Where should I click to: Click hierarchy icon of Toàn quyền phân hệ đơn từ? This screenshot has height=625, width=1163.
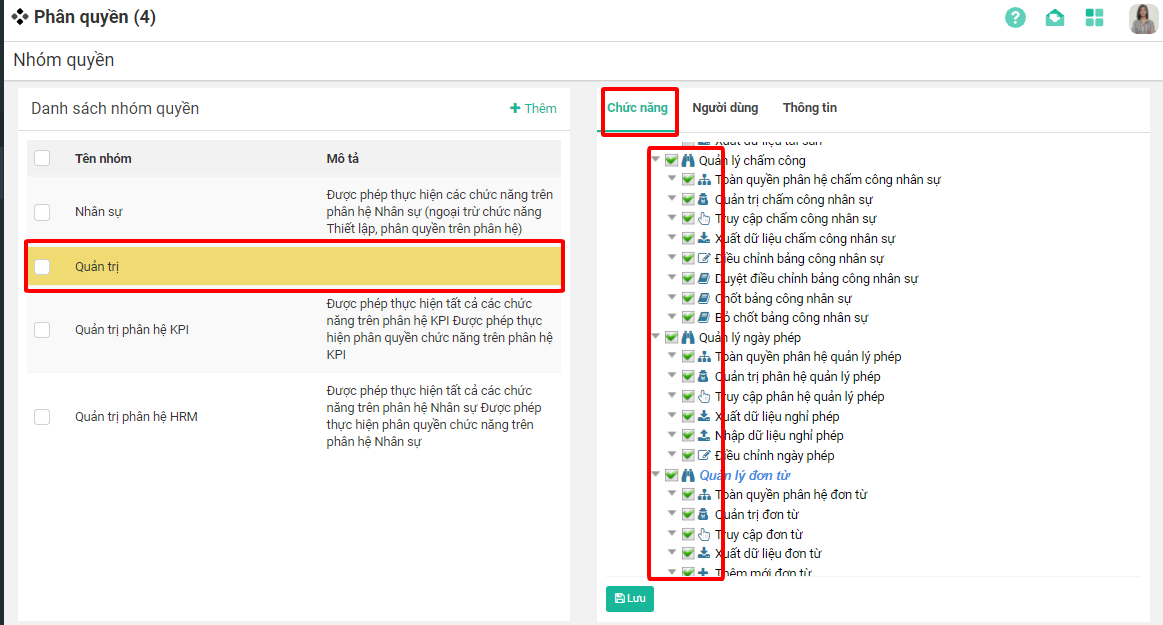pyautogui.click(x=704, y=495)
